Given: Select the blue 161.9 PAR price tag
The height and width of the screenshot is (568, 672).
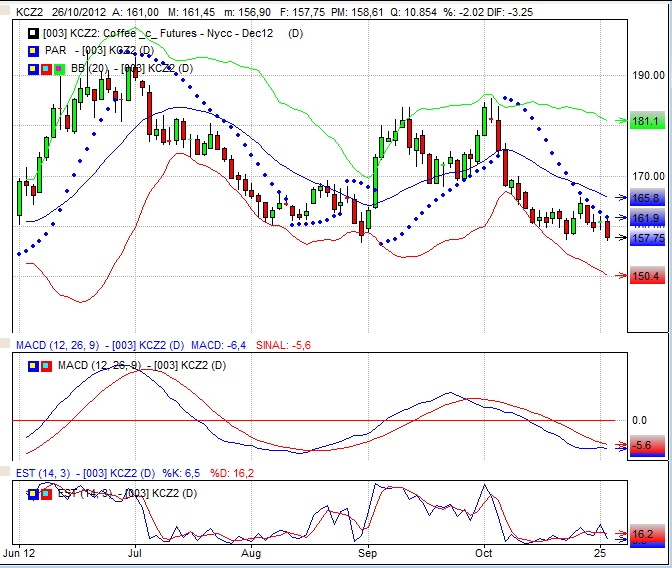Looking at the screenshot, I should coord(647,218).
